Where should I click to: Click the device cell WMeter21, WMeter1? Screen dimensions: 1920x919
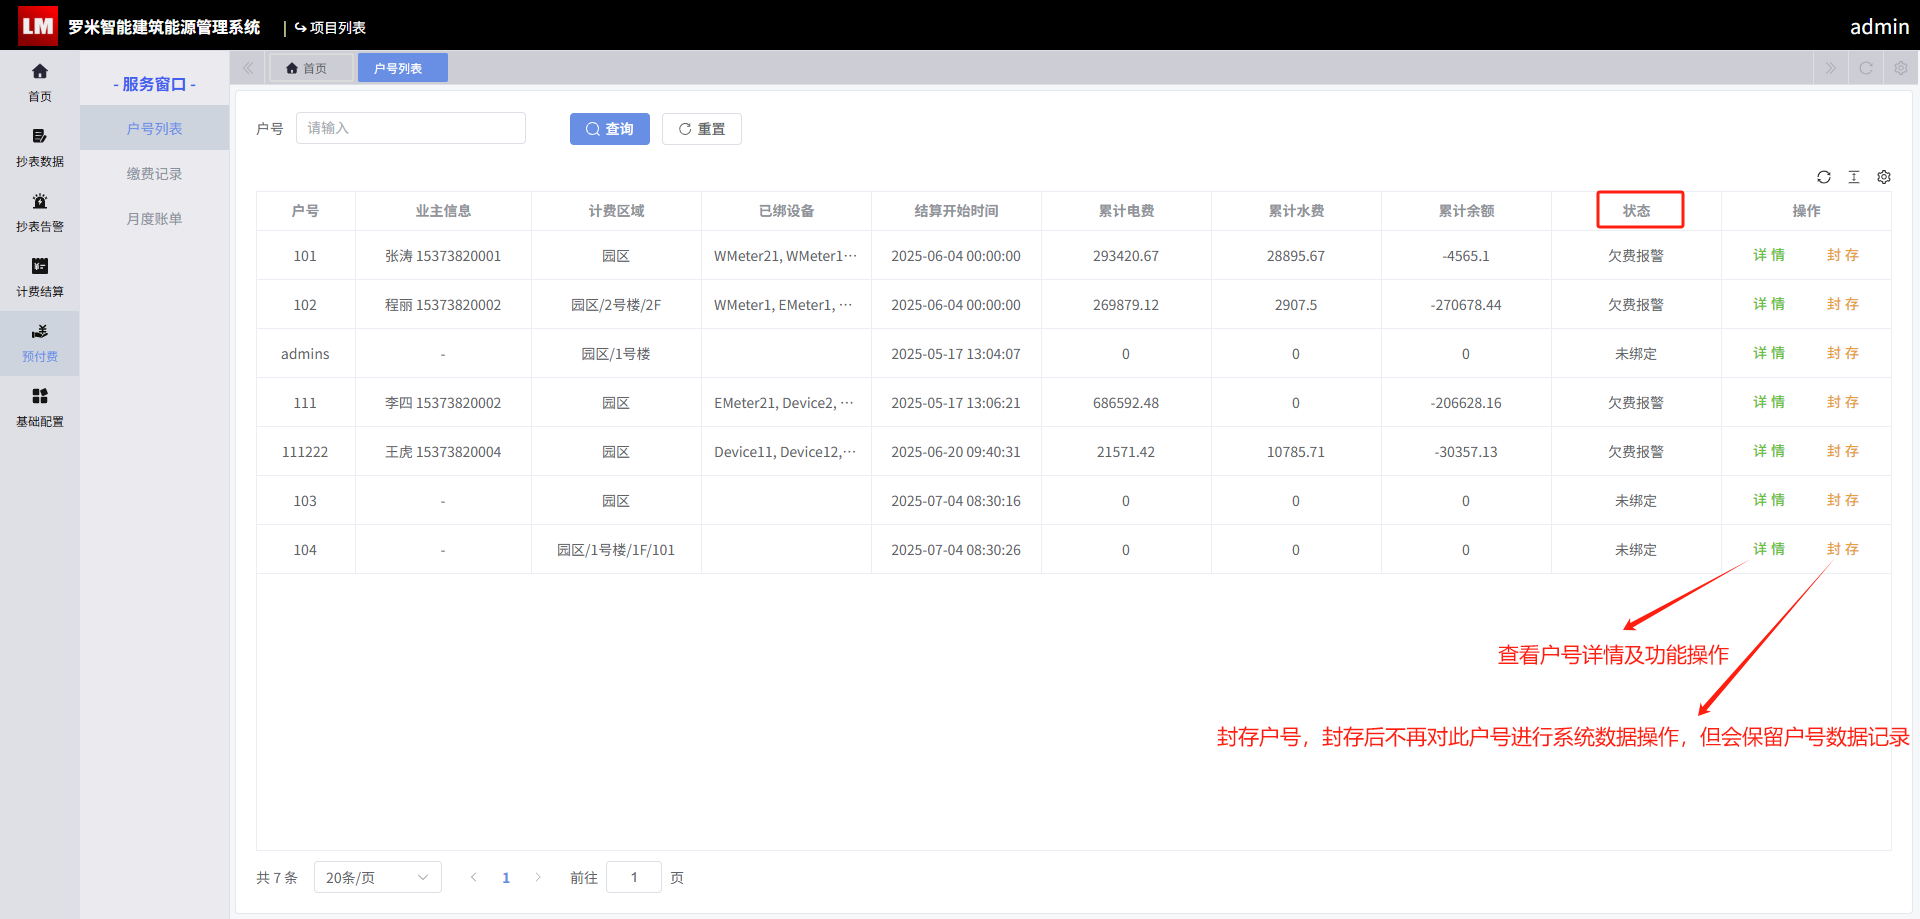click(785, 256)
